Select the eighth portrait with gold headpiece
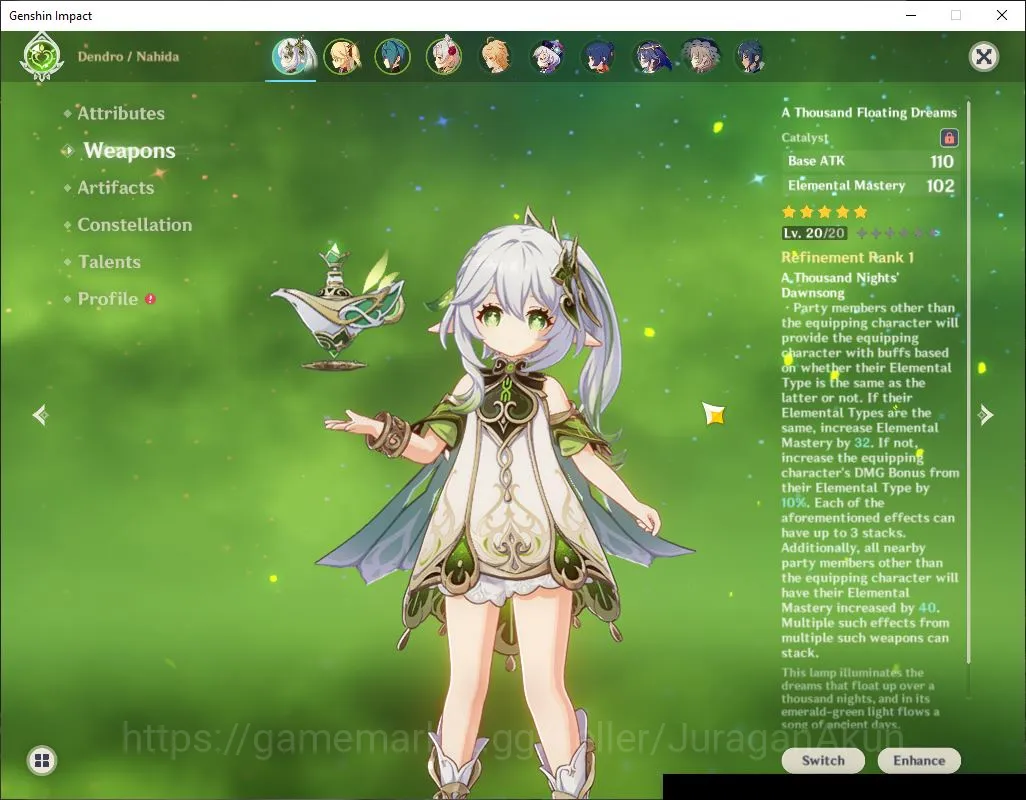 click(650, 56)
